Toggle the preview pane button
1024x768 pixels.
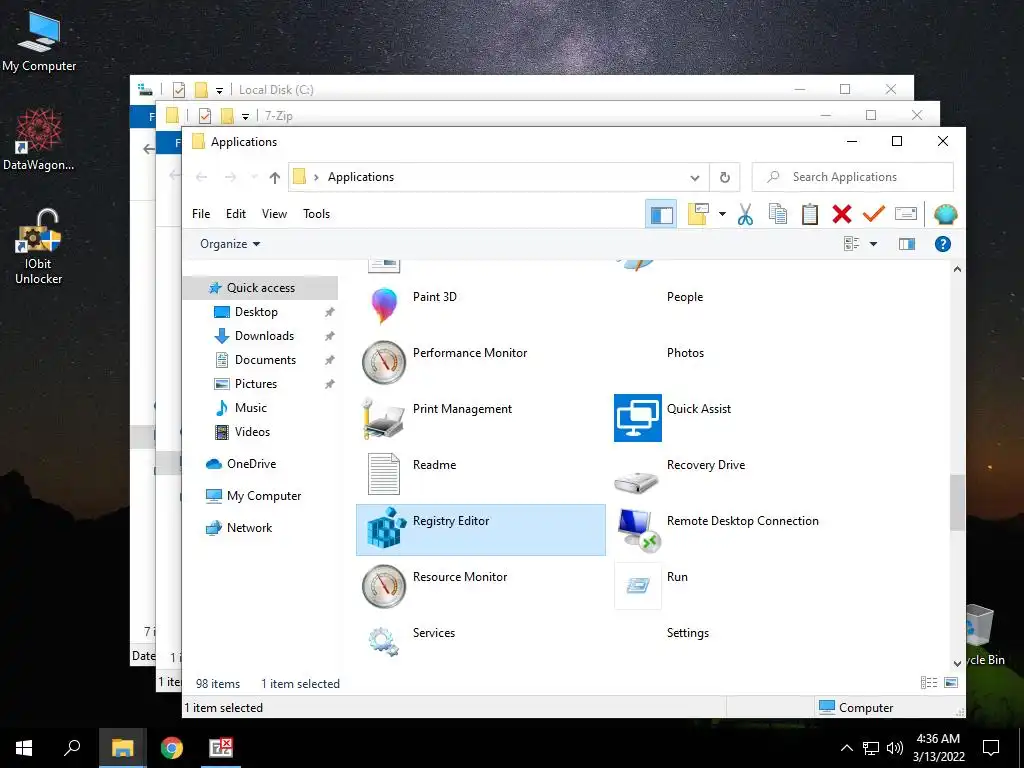906,244
